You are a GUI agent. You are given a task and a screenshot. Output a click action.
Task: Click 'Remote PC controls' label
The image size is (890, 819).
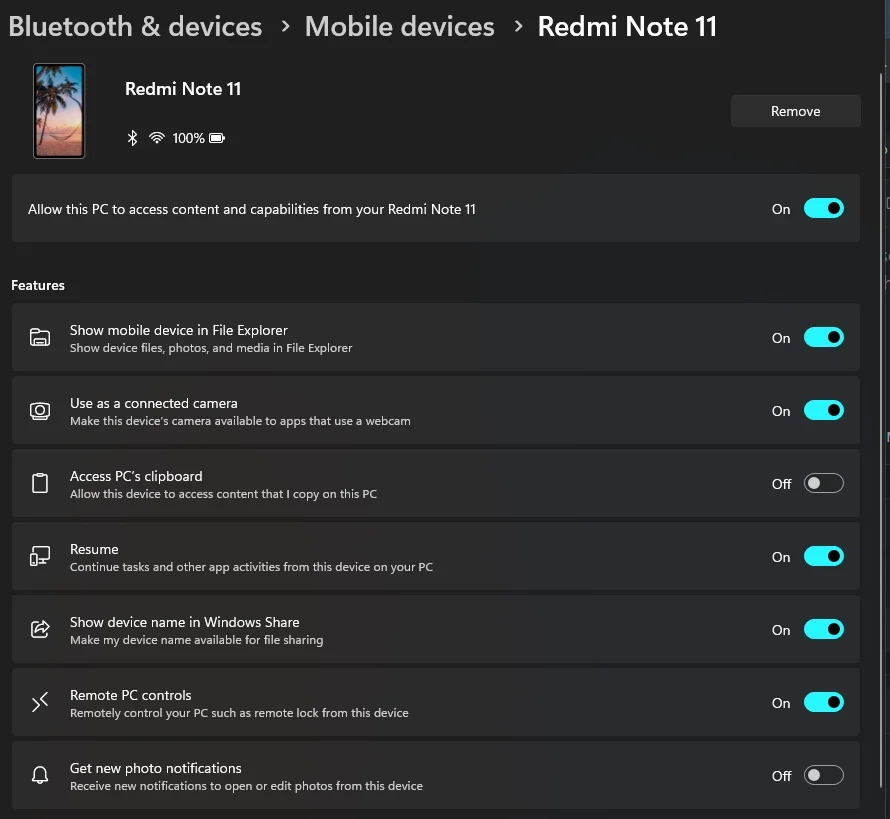(131, 695)
